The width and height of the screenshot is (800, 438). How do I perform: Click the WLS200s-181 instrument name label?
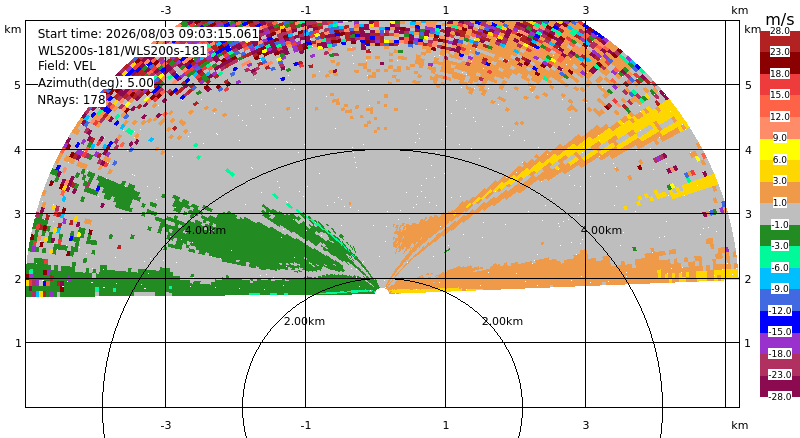122,50
